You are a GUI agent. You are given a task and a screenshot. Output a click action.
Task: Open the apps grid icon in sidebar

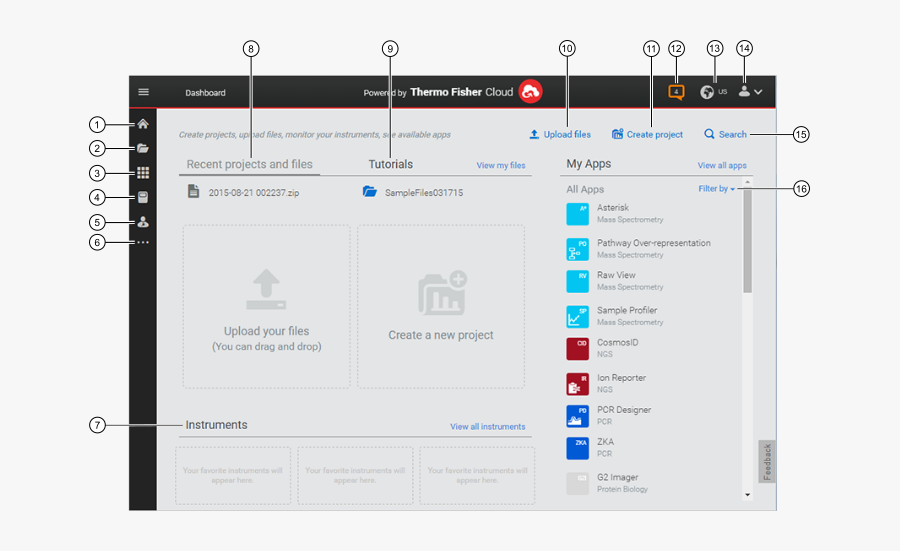click(x=143, y=173)
